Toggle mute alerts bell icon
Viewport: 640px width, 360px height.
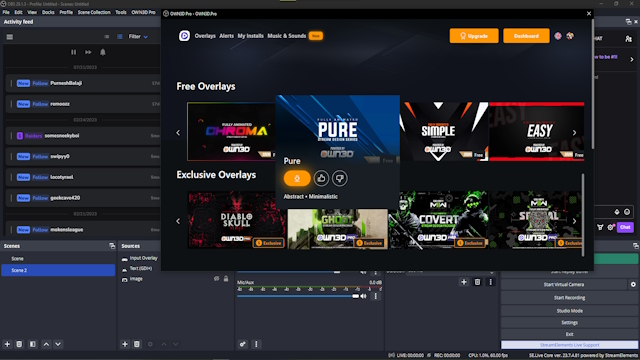(103, 52)
